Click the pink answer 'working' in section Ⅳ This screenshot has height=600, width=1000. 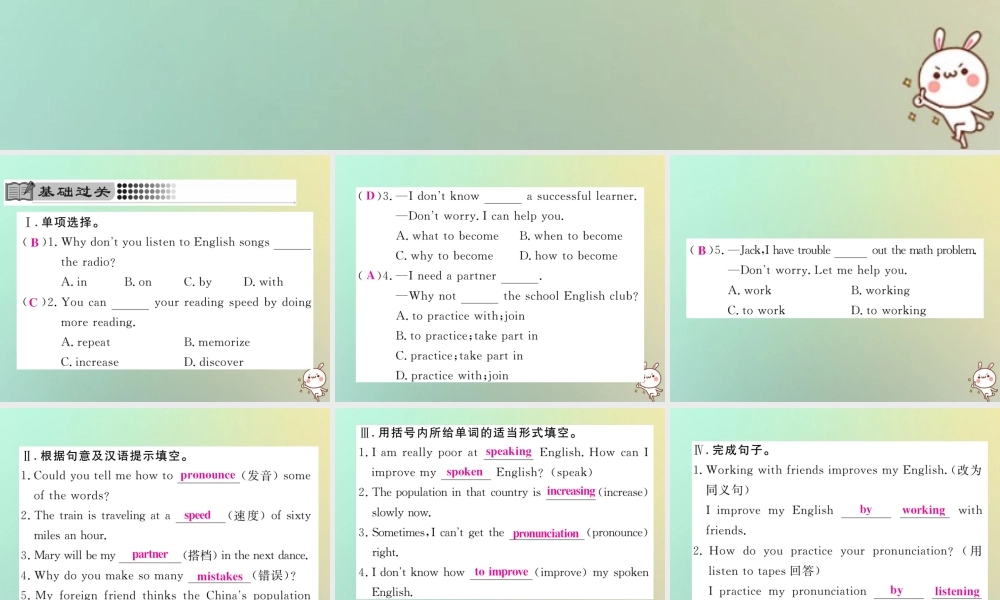point(923,510)
